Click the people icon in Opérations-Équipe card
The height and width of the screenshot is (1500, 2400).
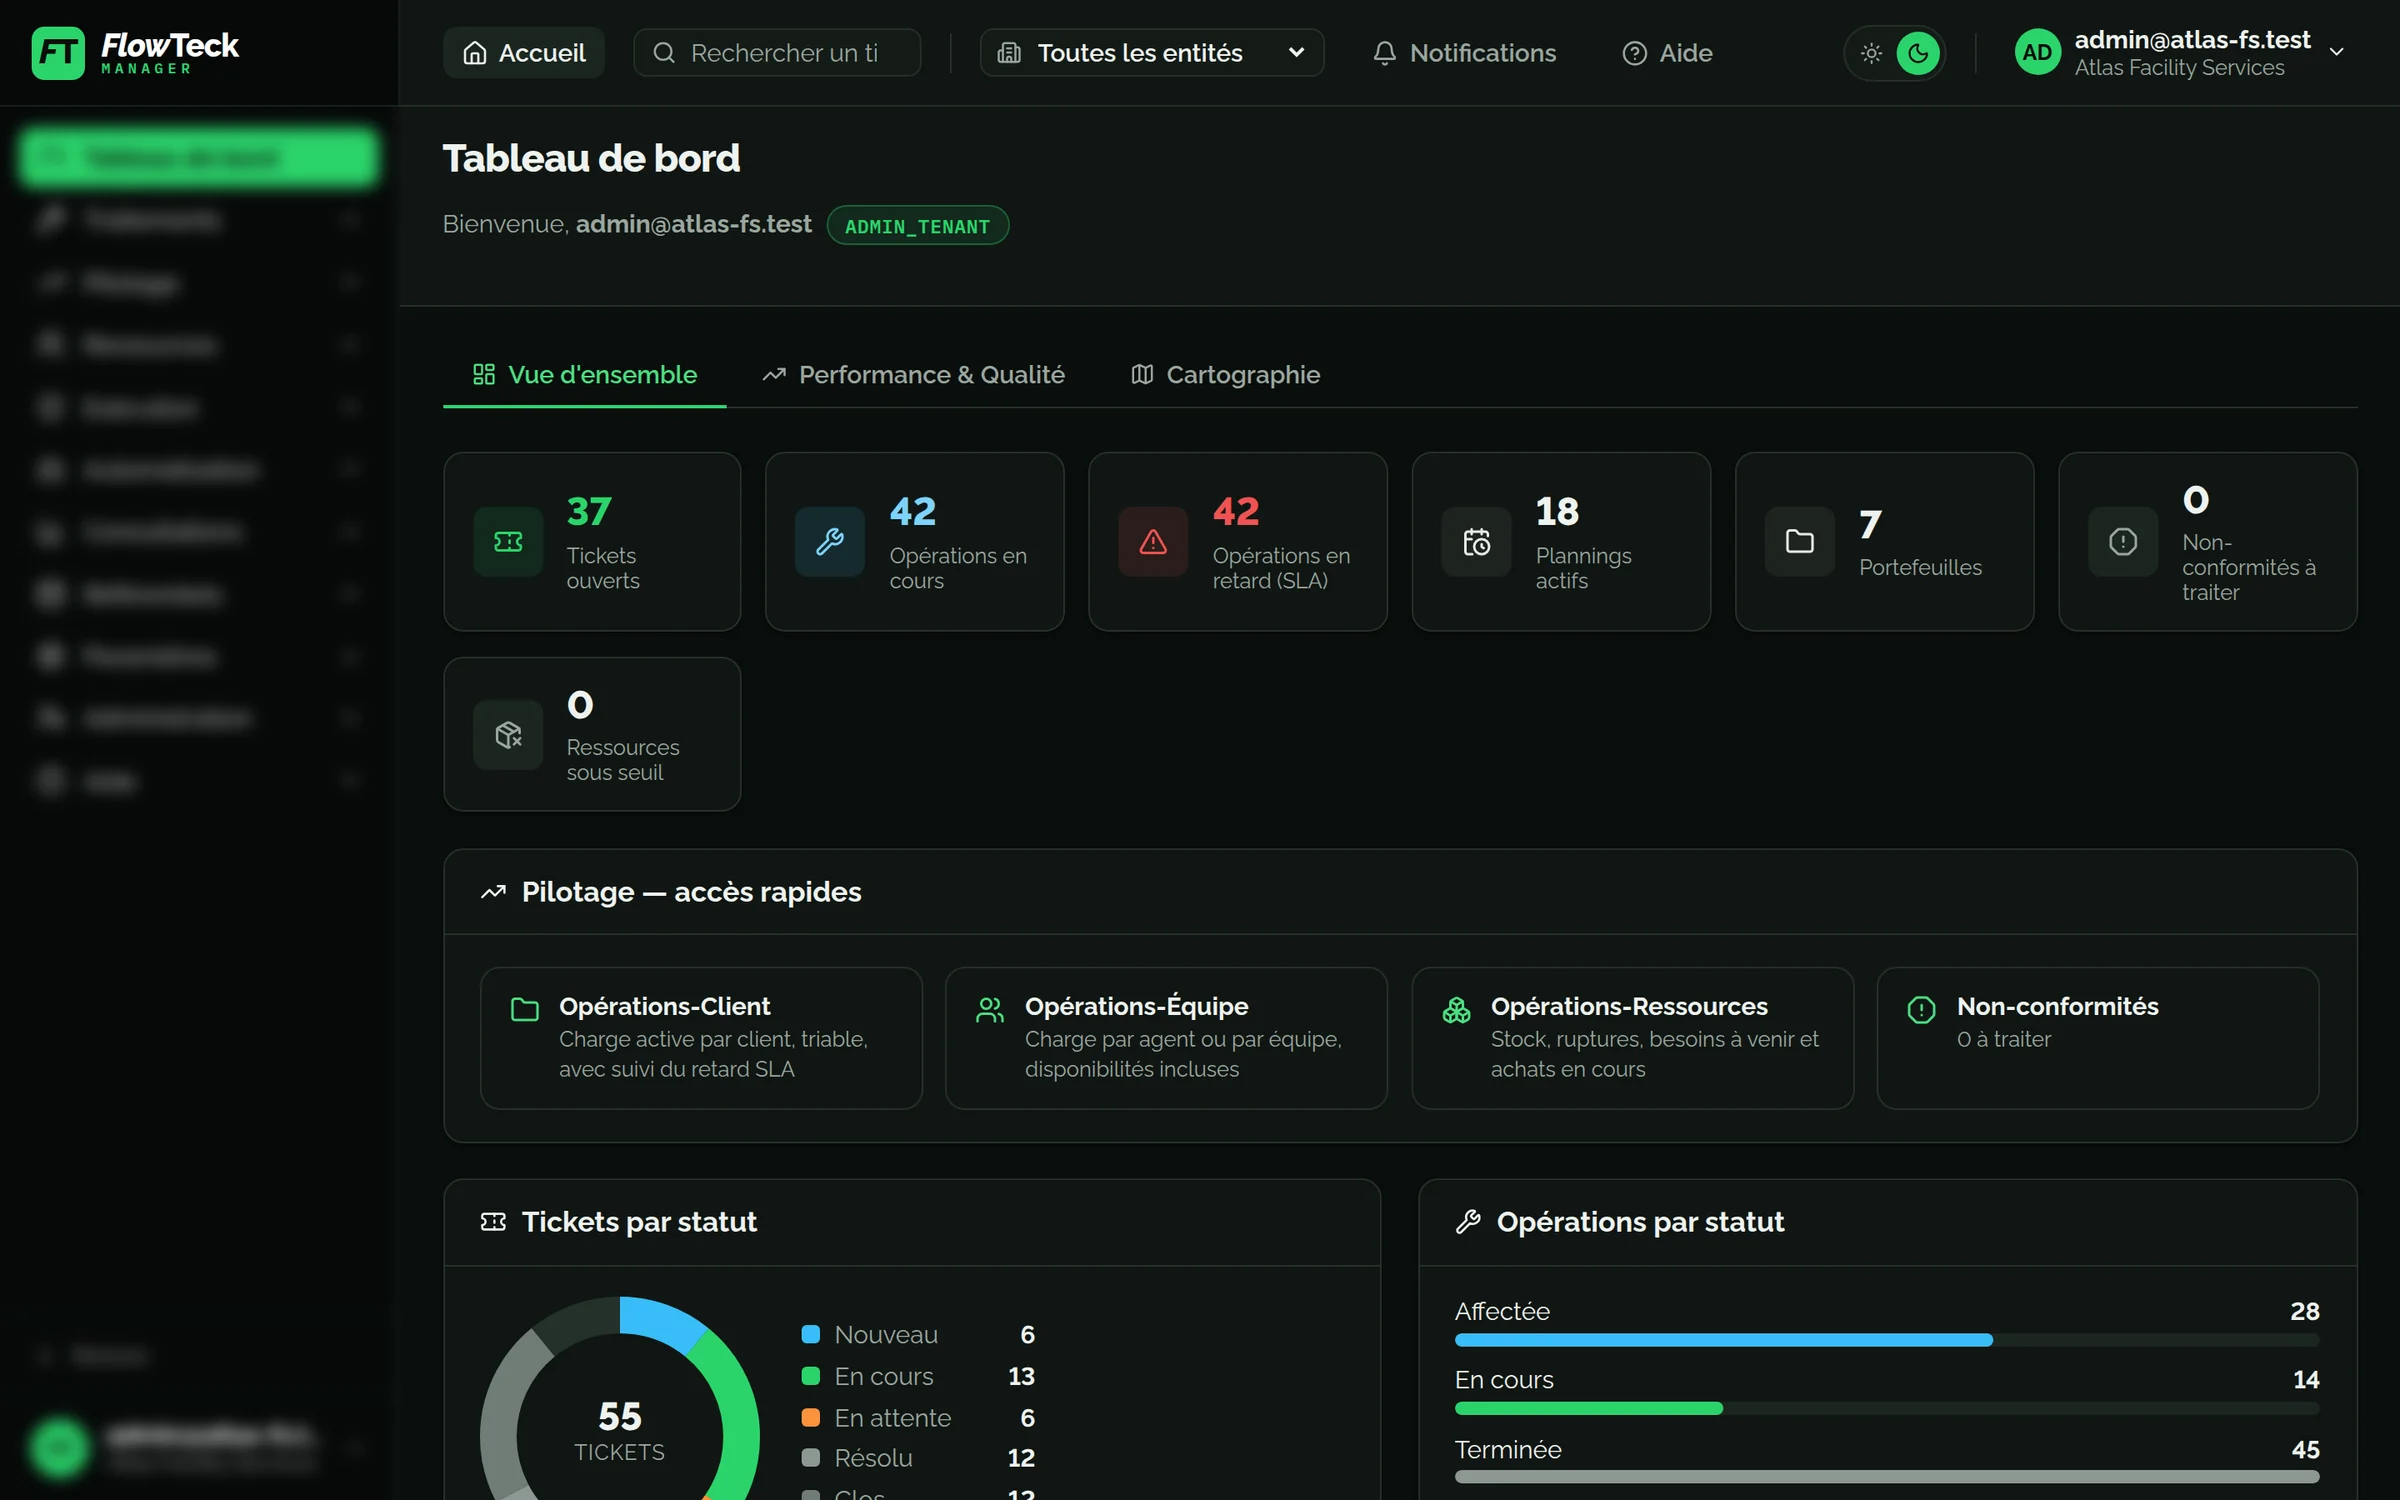[x=990, y=1009]
